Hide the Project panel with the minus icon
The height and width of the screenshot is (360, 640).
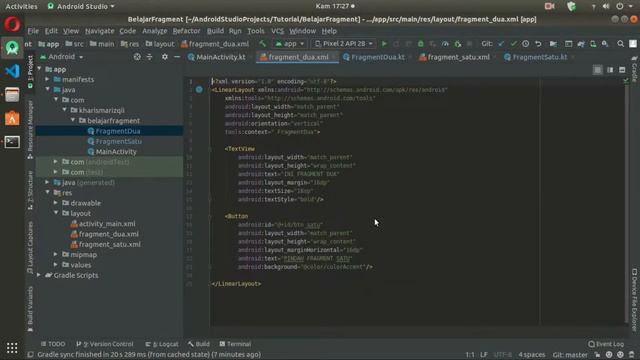point(177,57)
